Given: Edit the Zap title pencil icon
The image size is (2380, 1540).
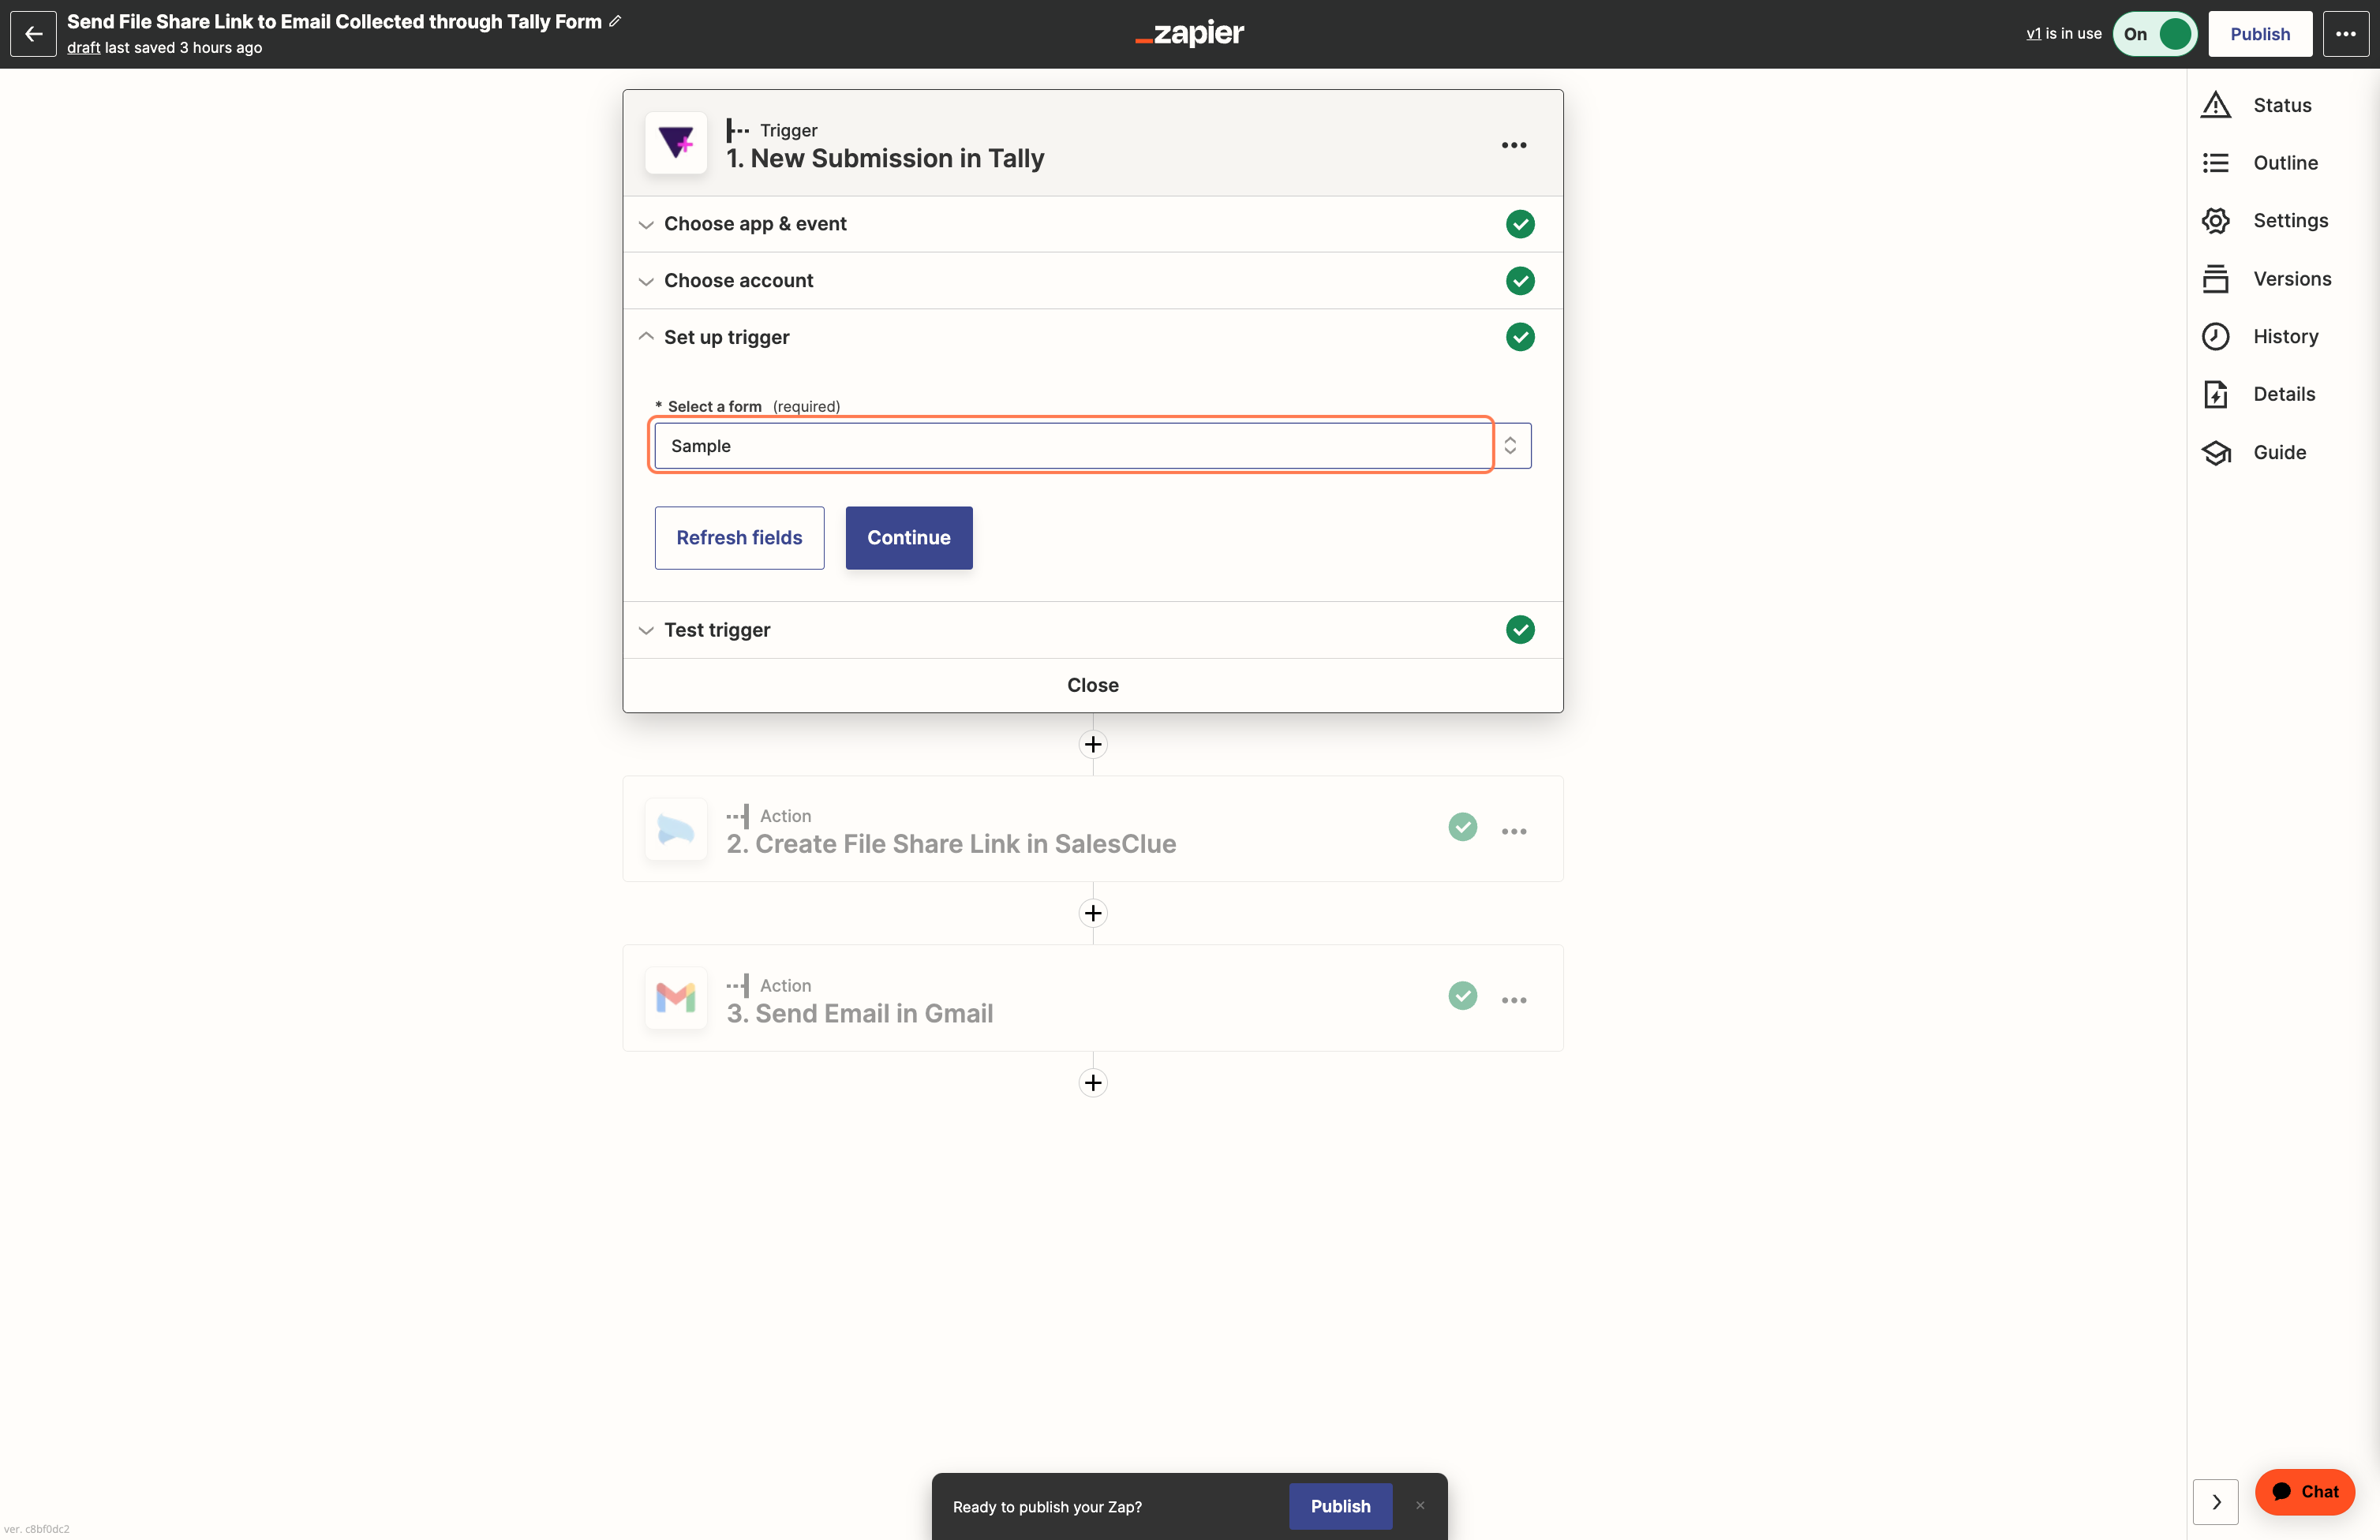Looking at the screenshot, I should pyautogui.click(x=615, y=21).
